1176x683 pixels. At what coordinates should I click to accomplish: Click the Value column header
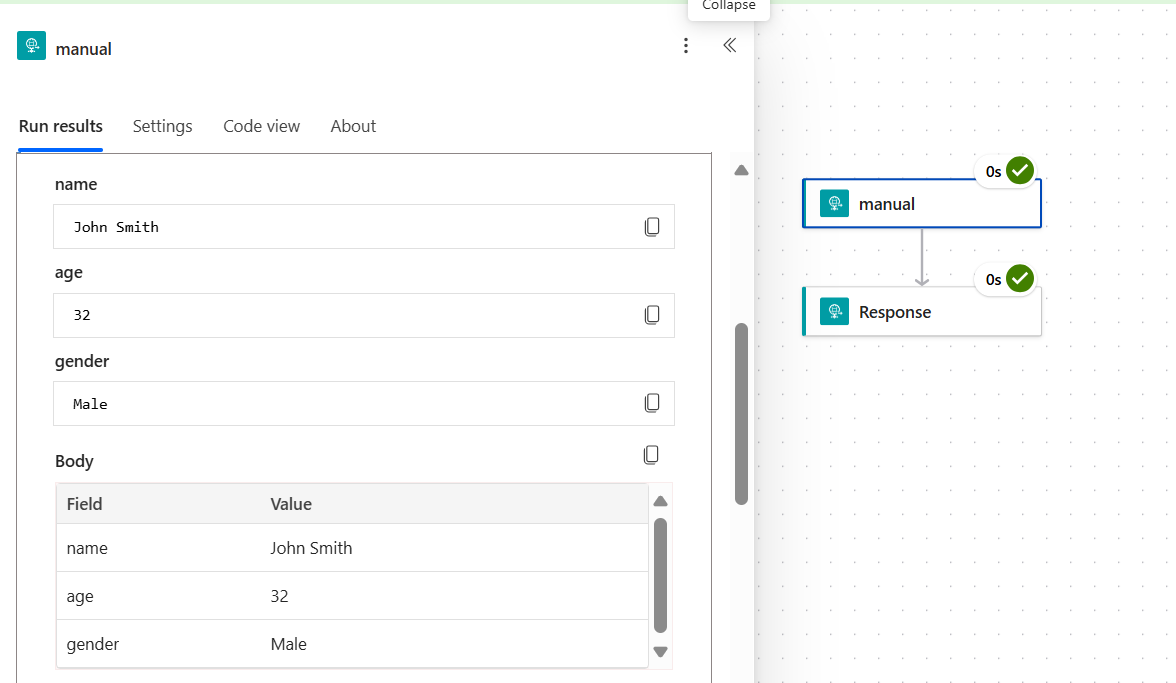click(x=291, y=504)
